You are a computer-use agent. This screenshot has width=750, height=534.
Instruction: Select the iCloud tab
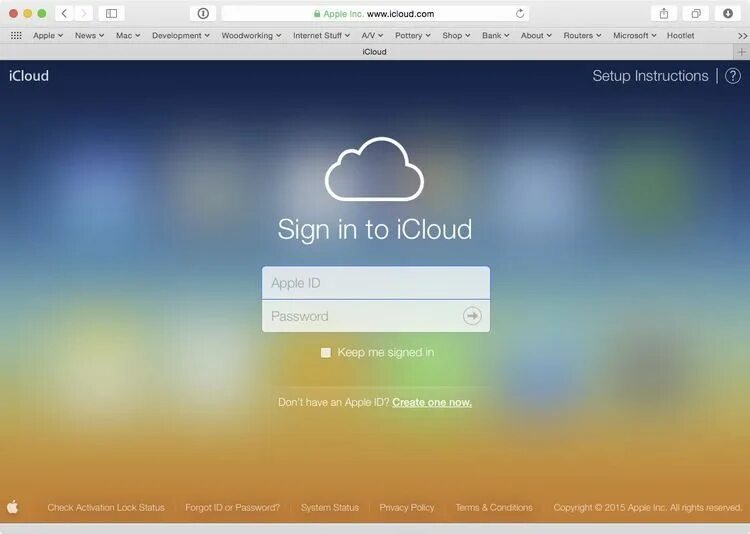[x=374, y=52]
